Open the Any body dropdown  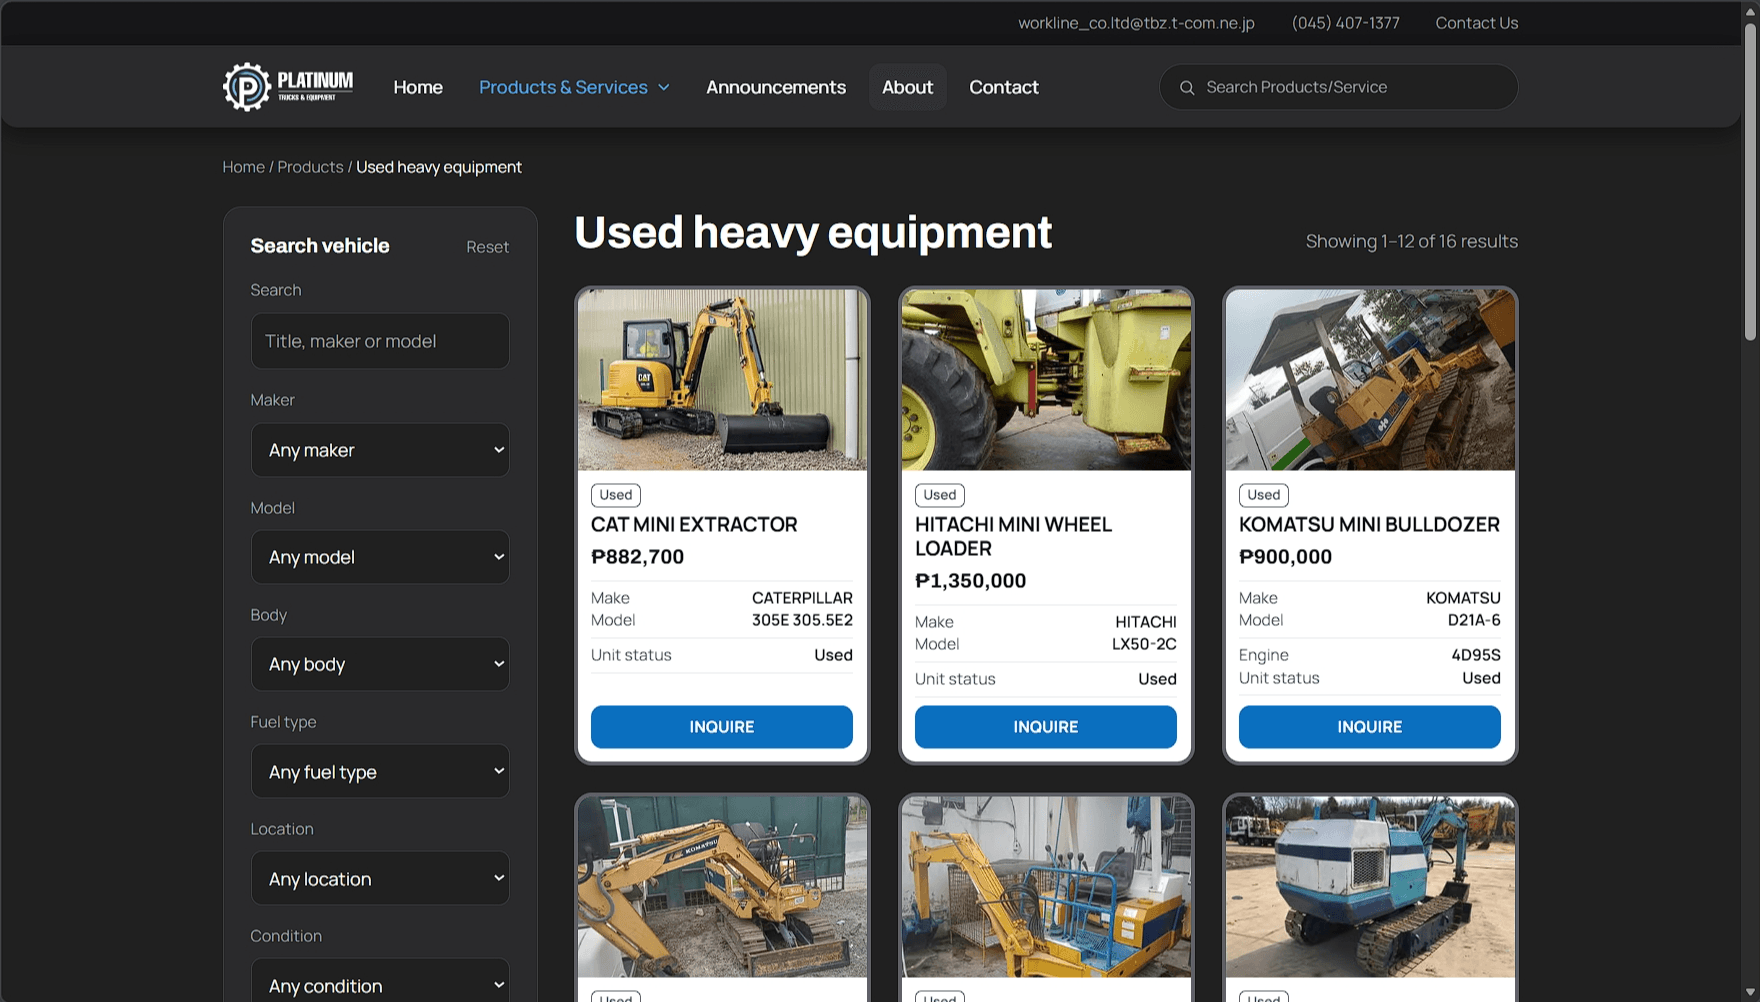[x=380, y=664]
